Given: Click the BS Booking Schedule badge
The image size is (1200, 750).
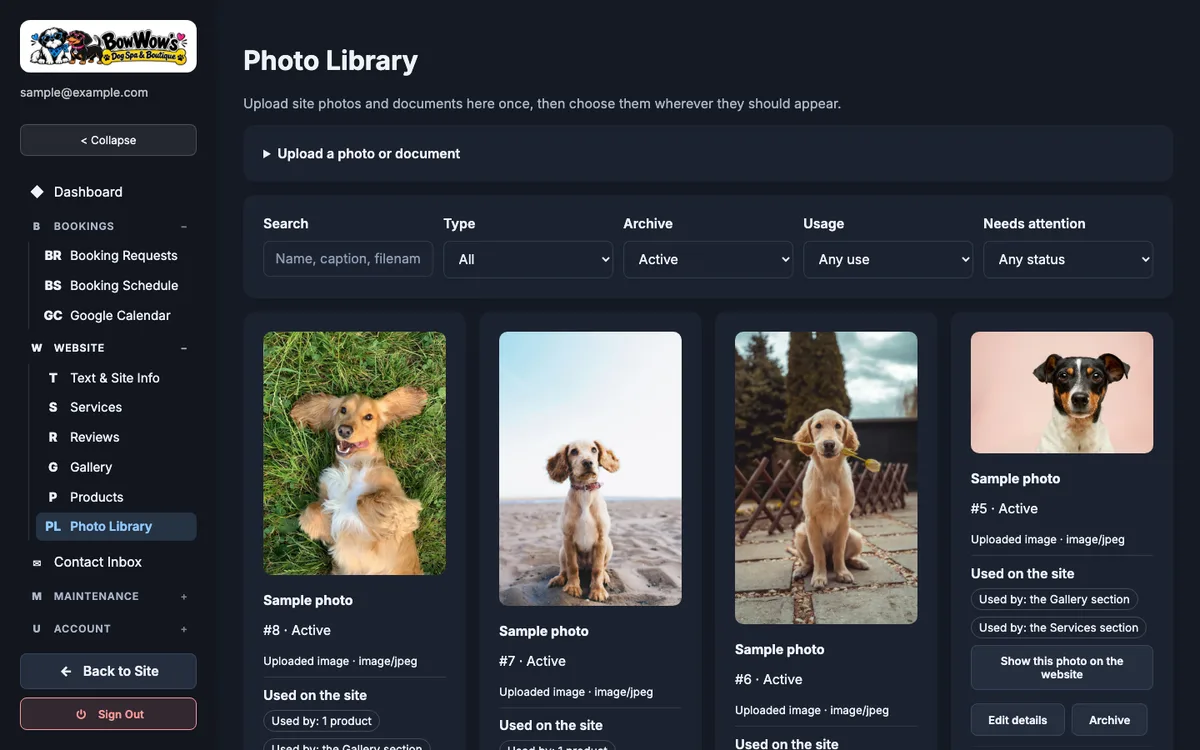Looking at the screenshot, I should 53,286.
